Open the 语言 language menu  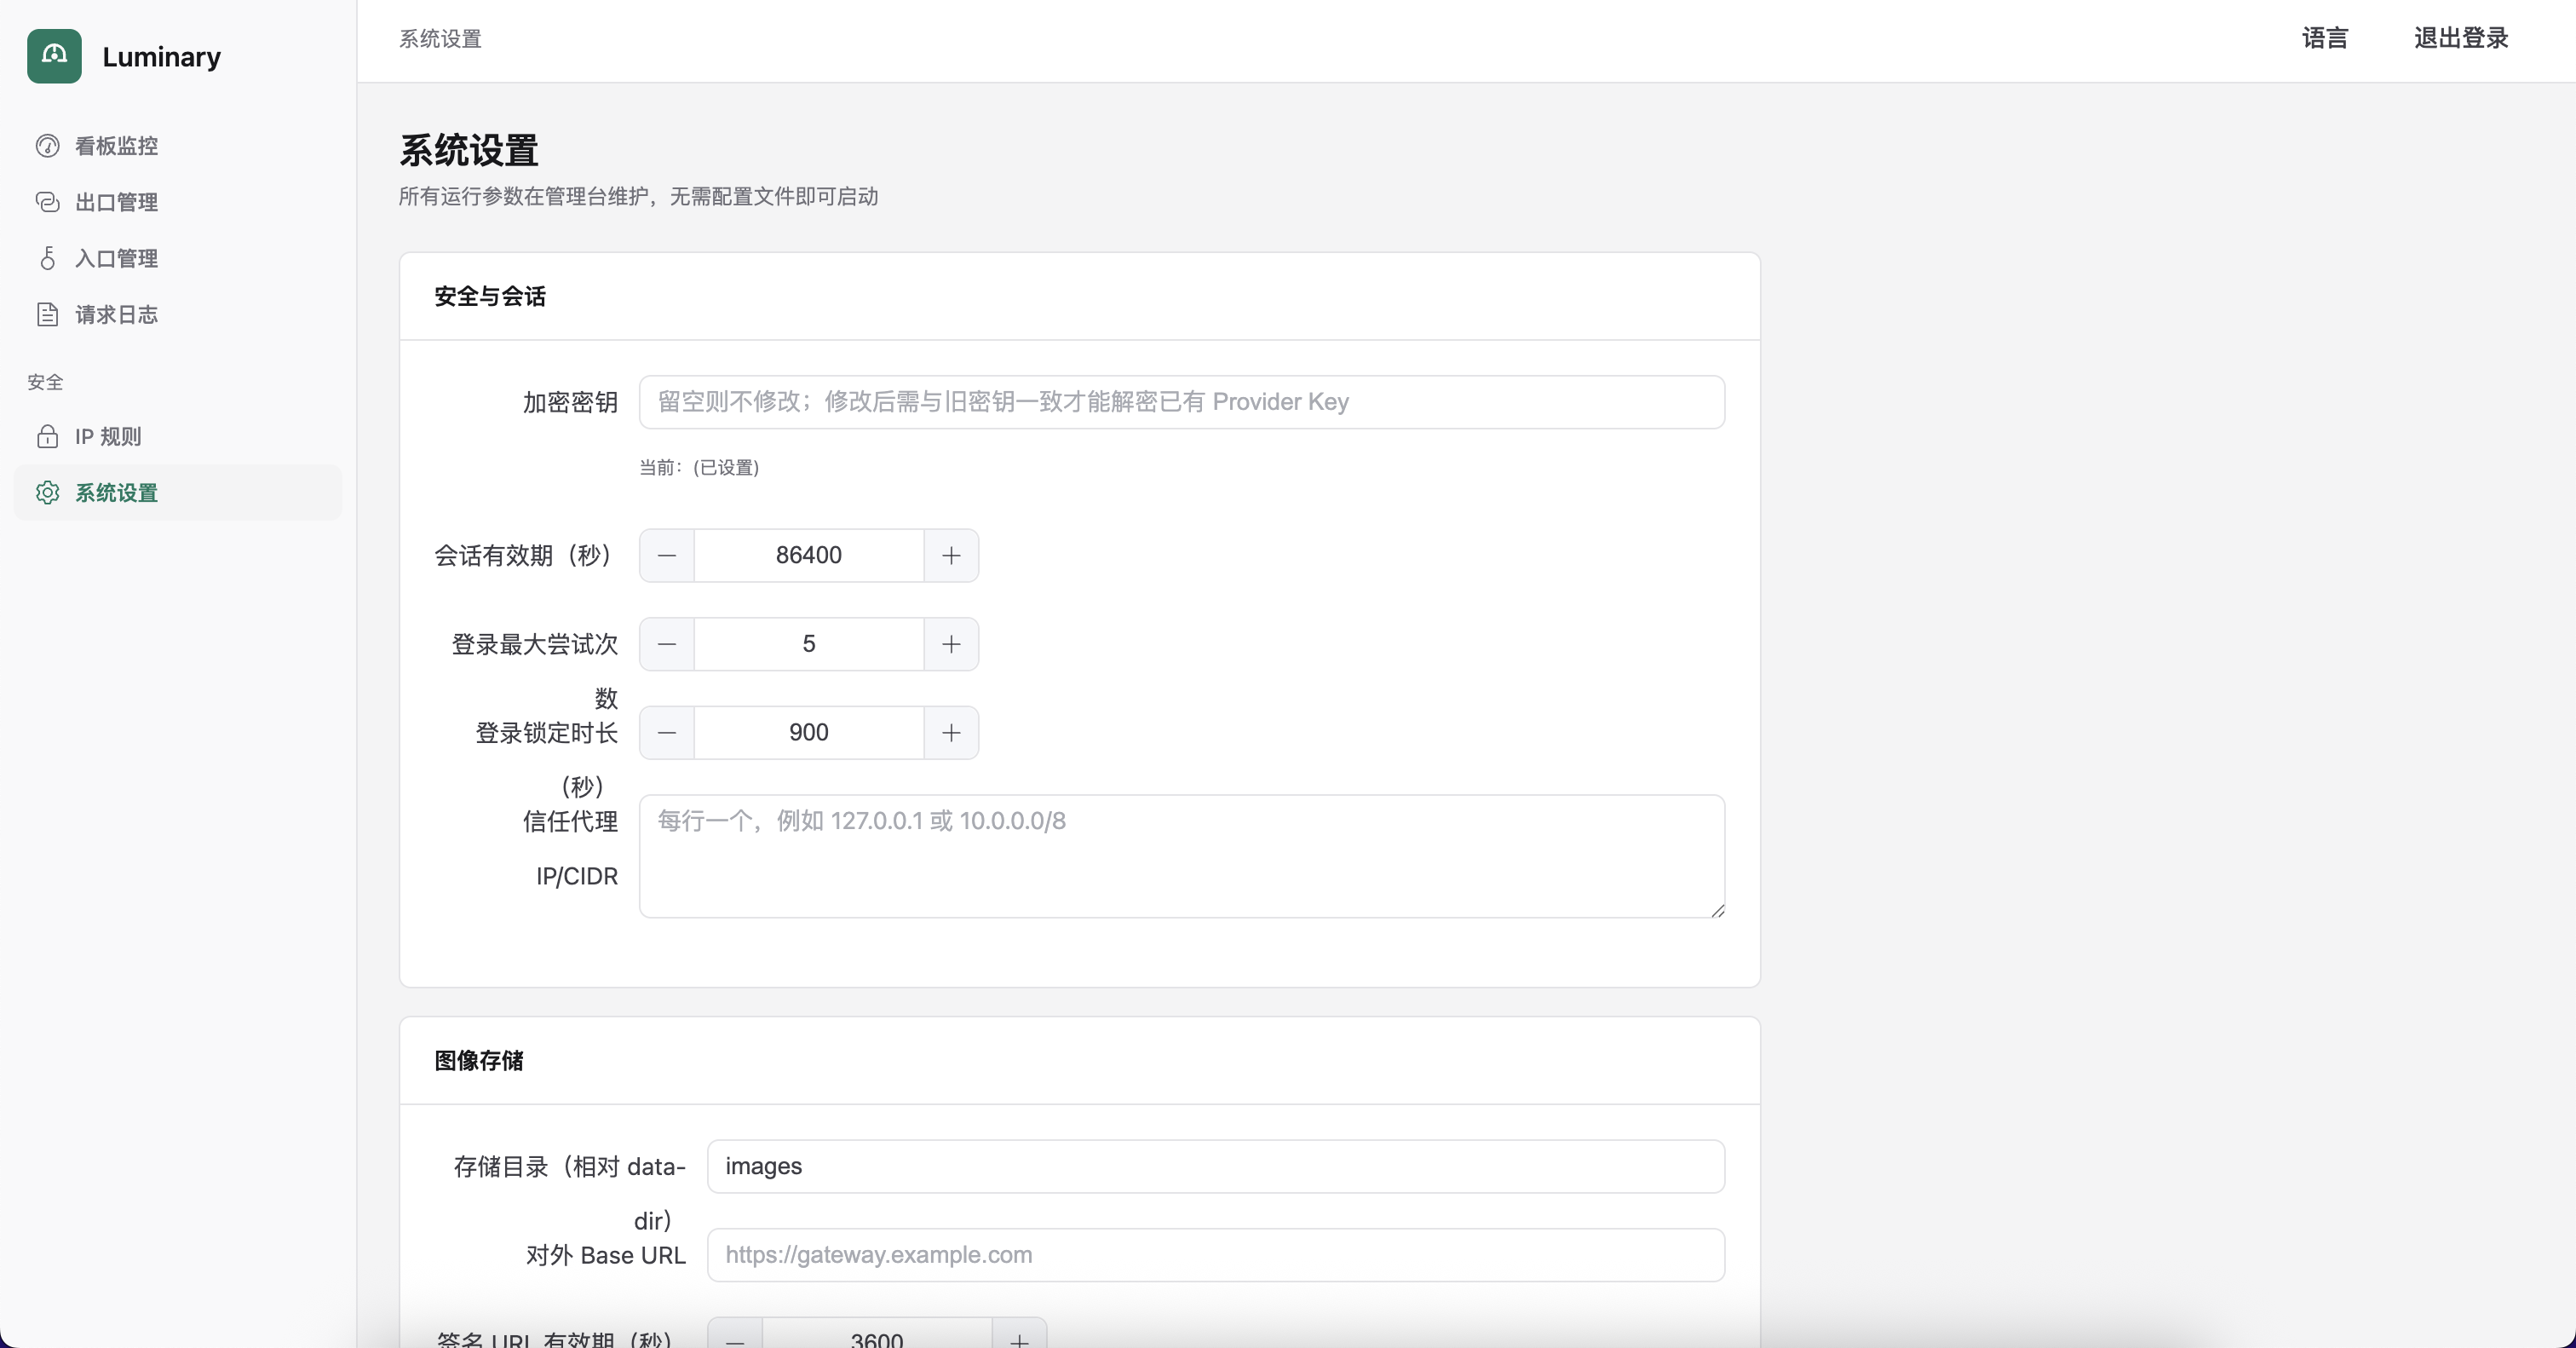[2325, 38]
